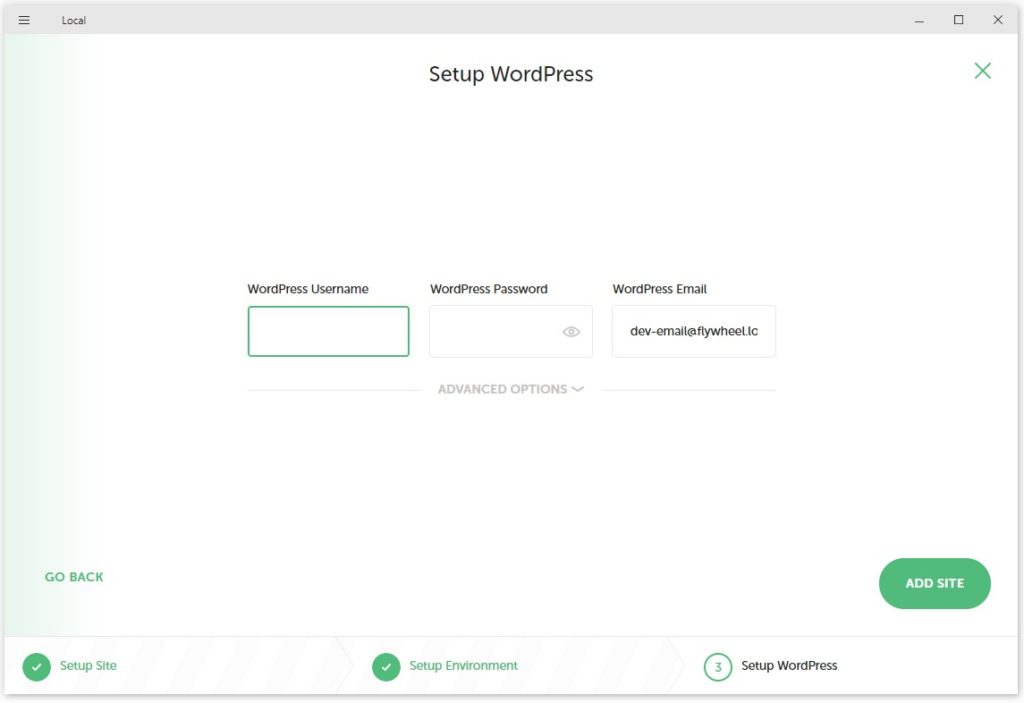Click the chevron beside Advanced Options

tap(577, 389)
